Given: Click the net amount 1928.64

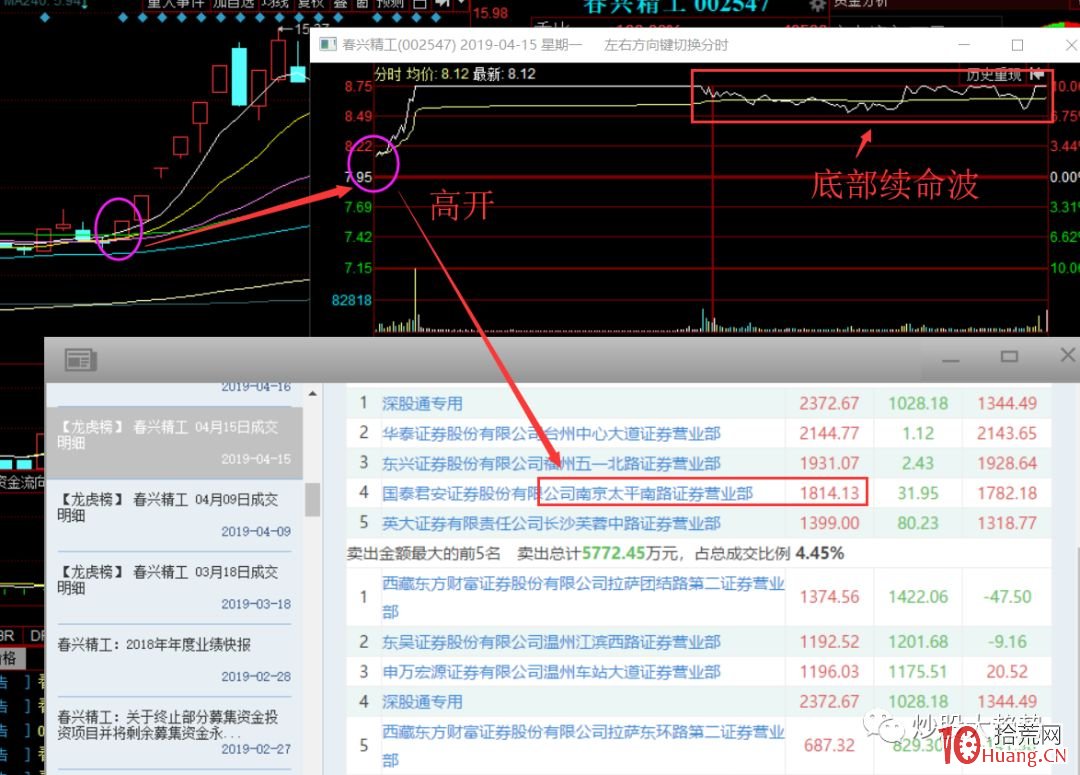Looking at the screenshot, I should pos(1006,464).
